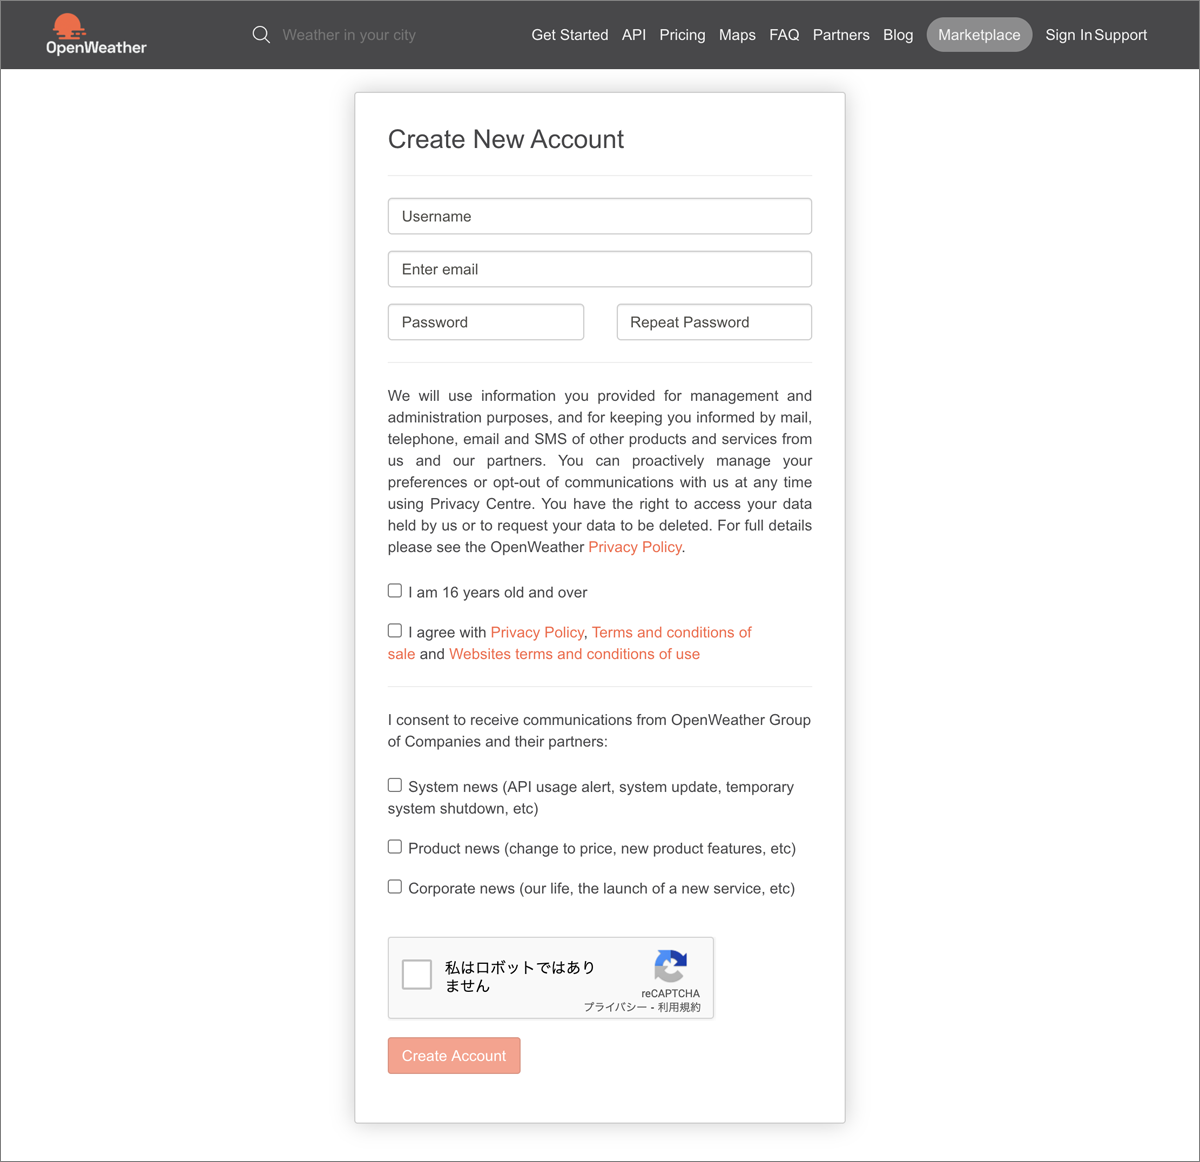Click into the Enter email field
Viewport: 1200px width, 1162px height.
(600, 269)
